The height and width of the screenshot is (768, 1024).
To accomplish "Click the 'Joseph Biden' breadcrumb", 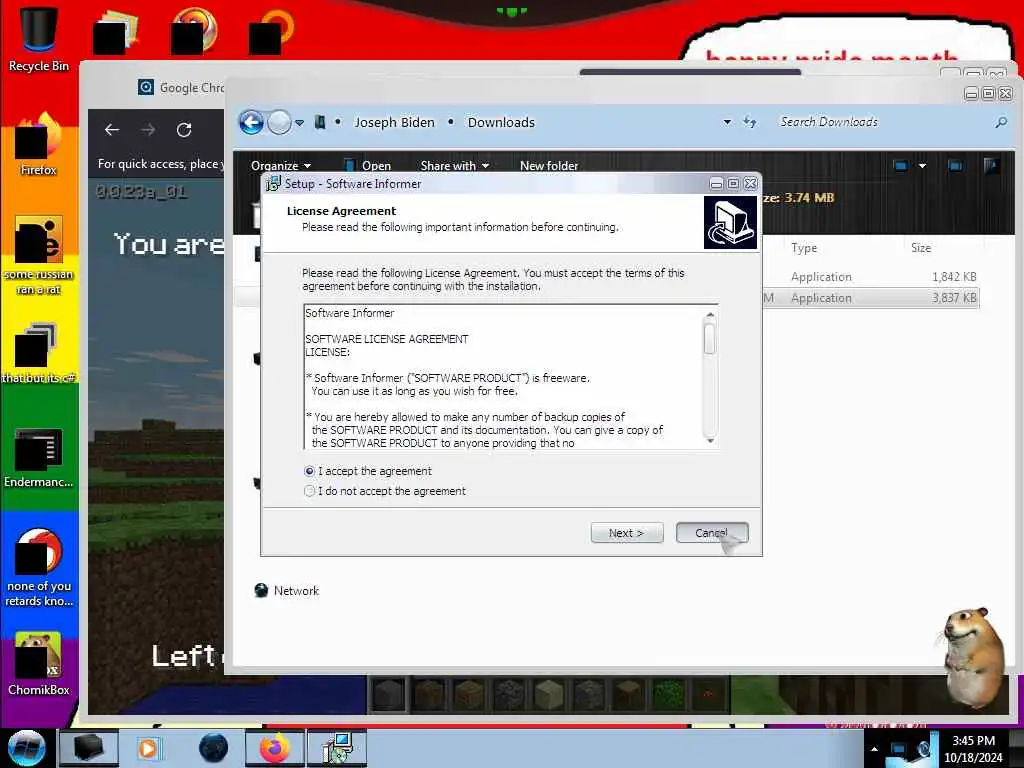I will tap(394, 123).
